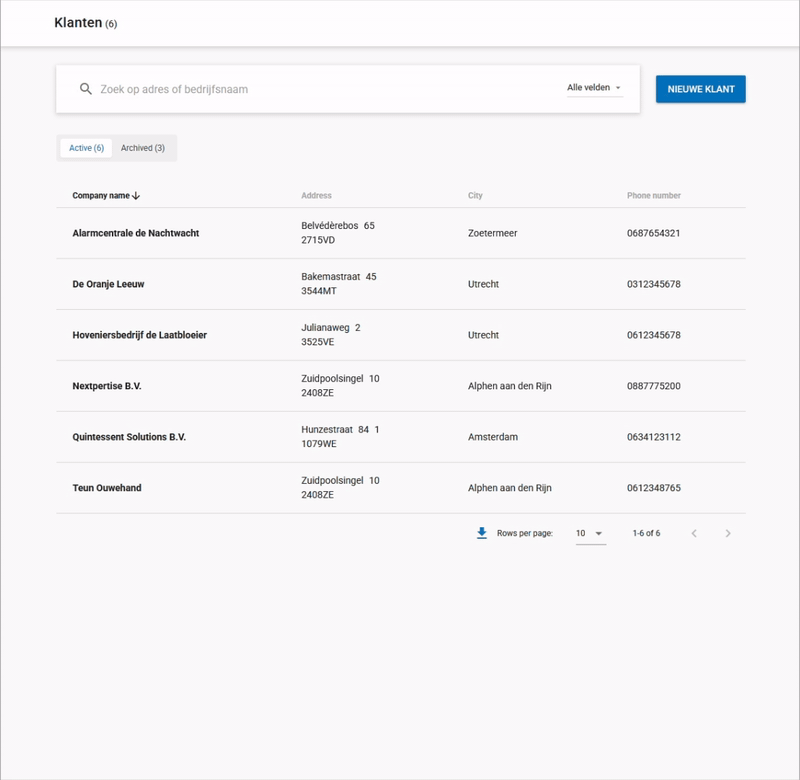Sort by the Phone number column header

tap(654, 195)
